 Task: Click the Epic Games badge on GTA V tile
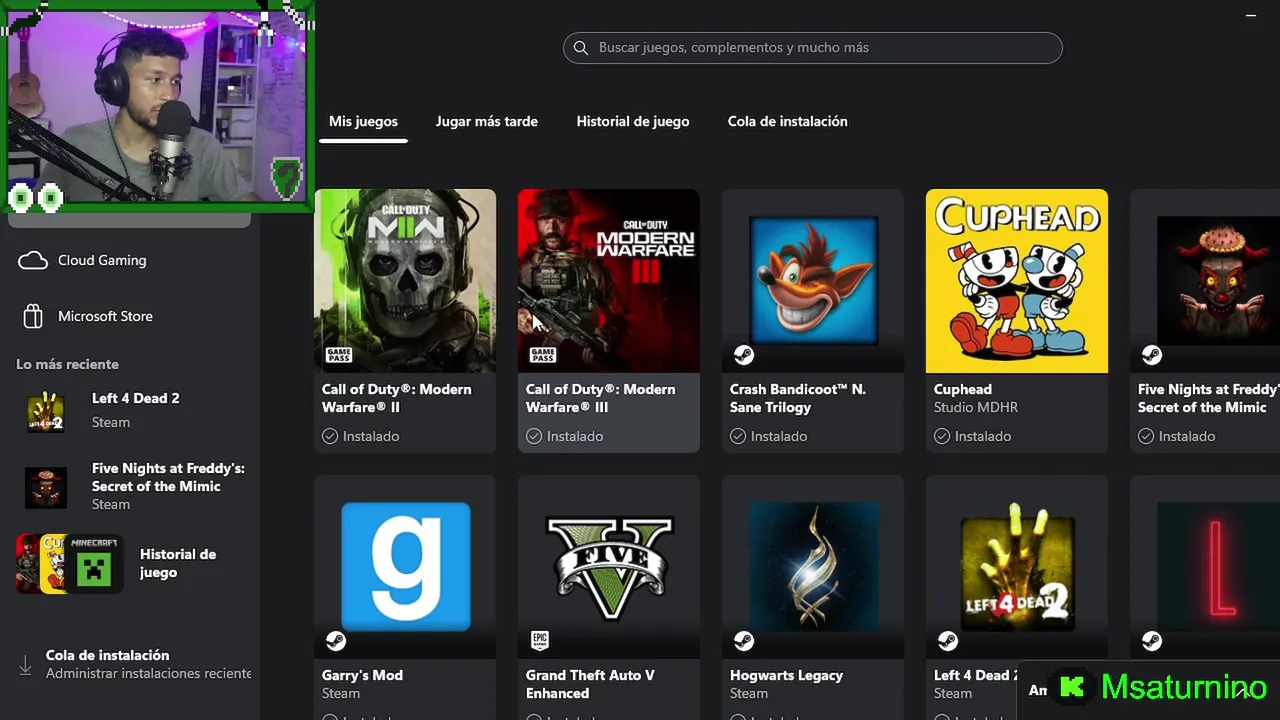point(540,641)
